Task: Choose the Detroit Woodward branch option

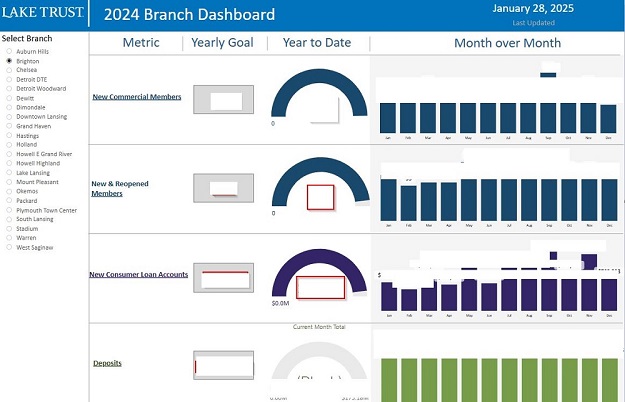Action: [9, 89]
